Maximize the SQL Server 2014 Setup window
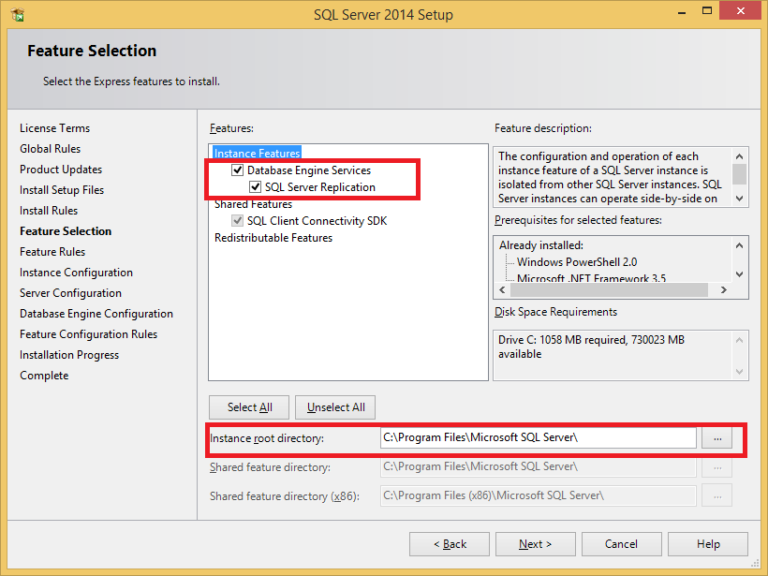Viewport: 768px width, 576px height. click(x=707, y=11)
